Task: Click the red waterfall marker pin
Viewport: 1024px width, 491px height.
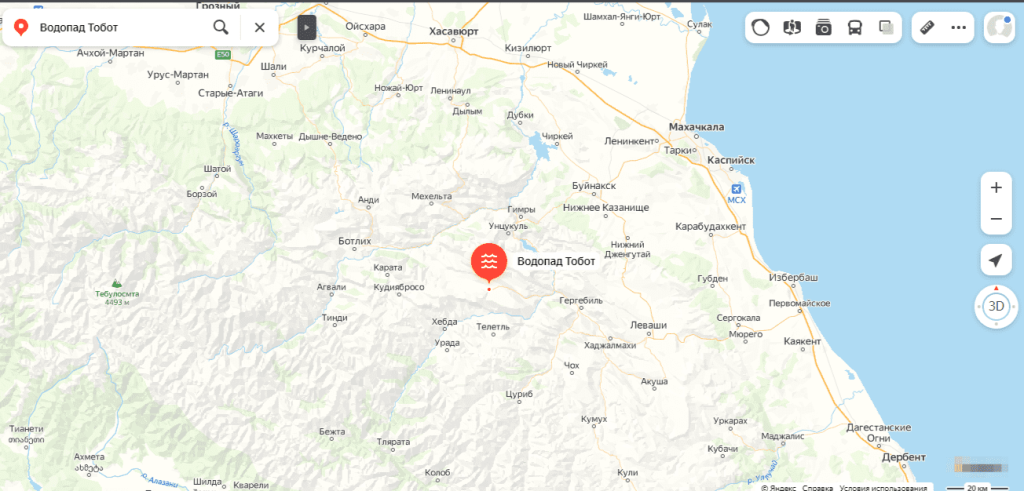Action: click(489, 263)
